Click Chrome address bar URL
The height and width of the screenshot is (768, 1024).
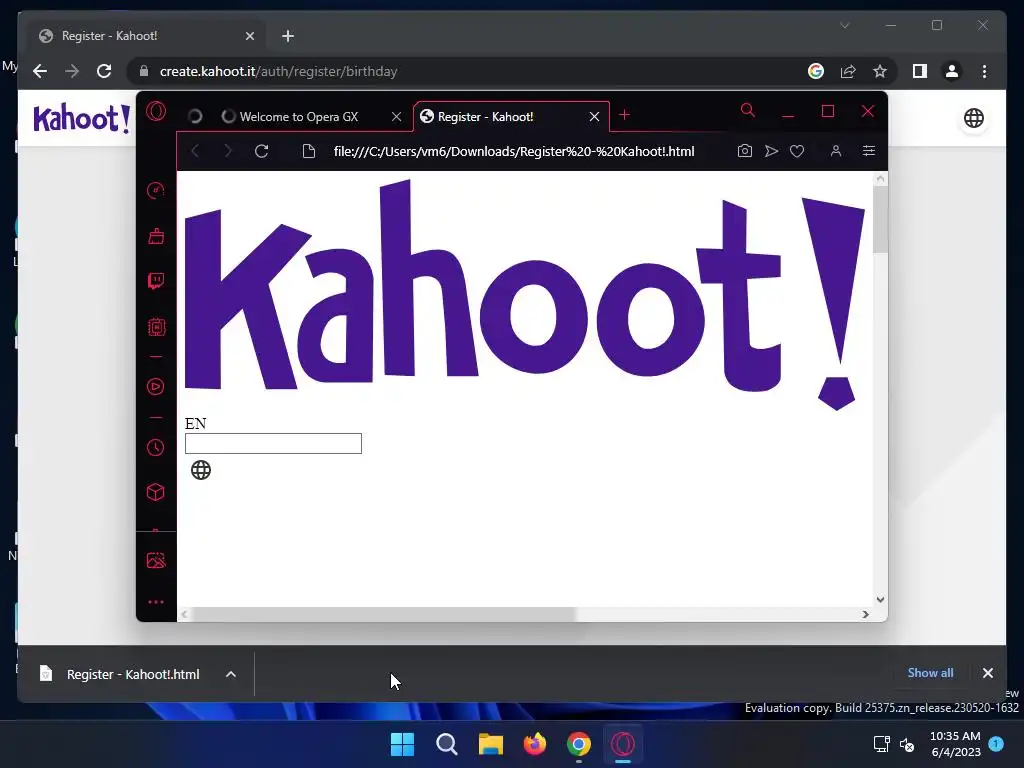pyautogui.click(x=278, y=71)
